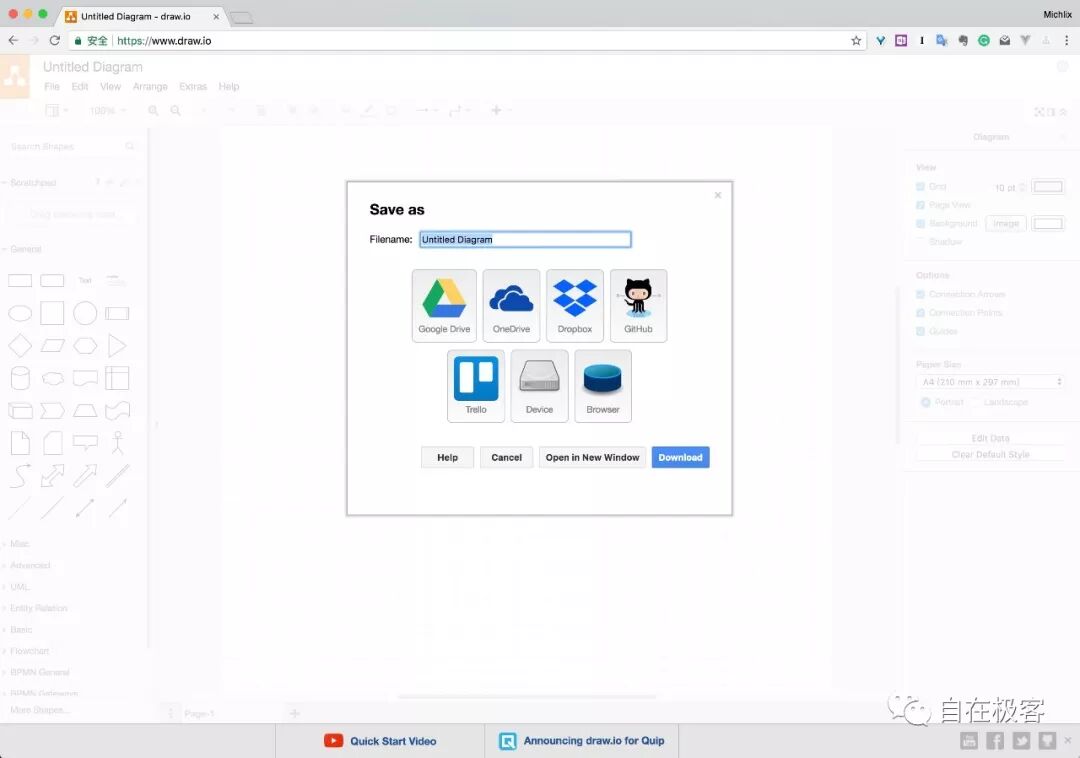This screenshot has height=758, width=1080.
Task: Collapse the General shapes section
Action: point(25,249)
